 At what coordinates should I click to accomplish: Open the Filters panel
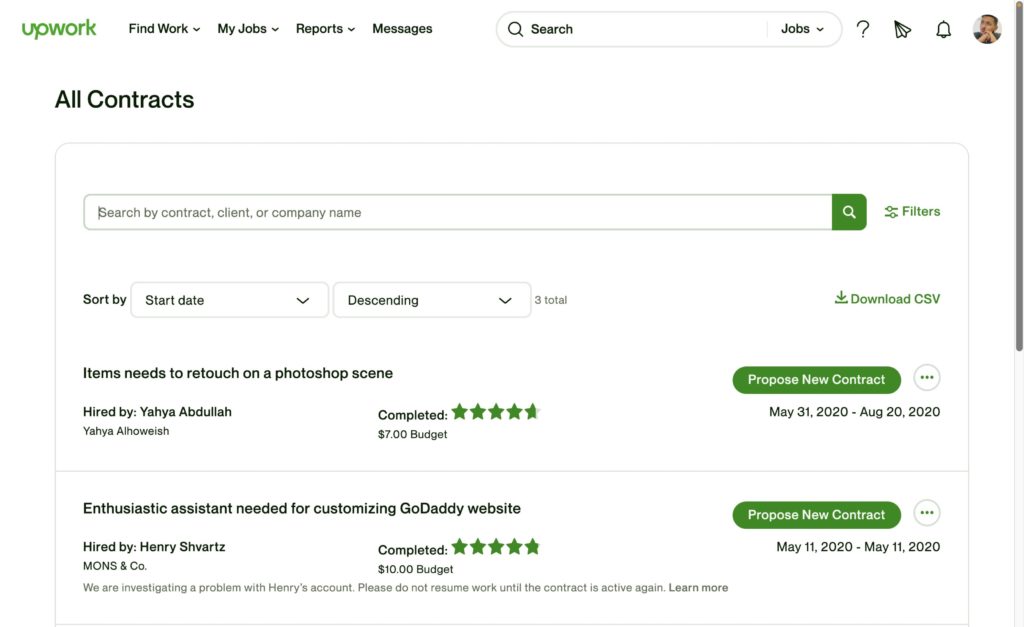pyautogui.click(x=912, y=212)
